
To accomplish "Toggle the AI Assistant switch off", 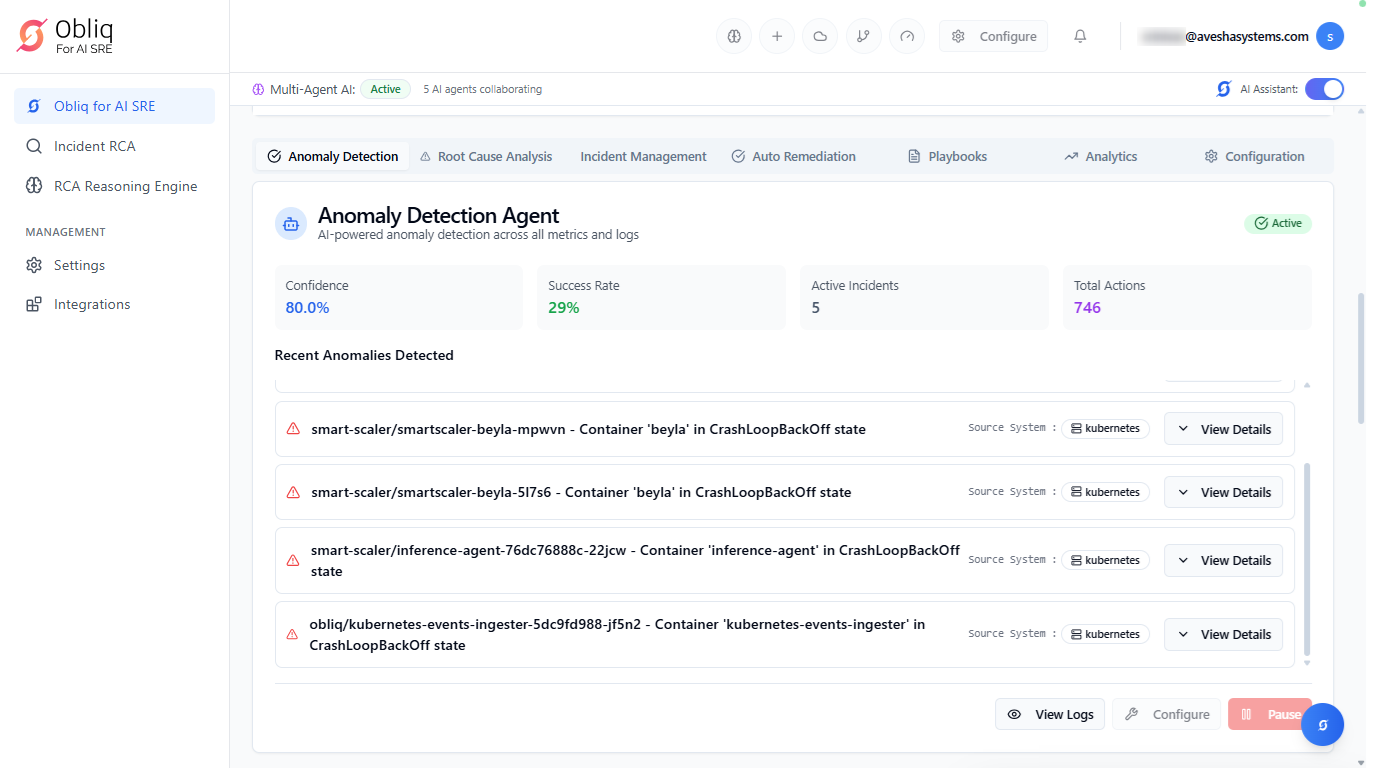I will (x=1323, y=89).
